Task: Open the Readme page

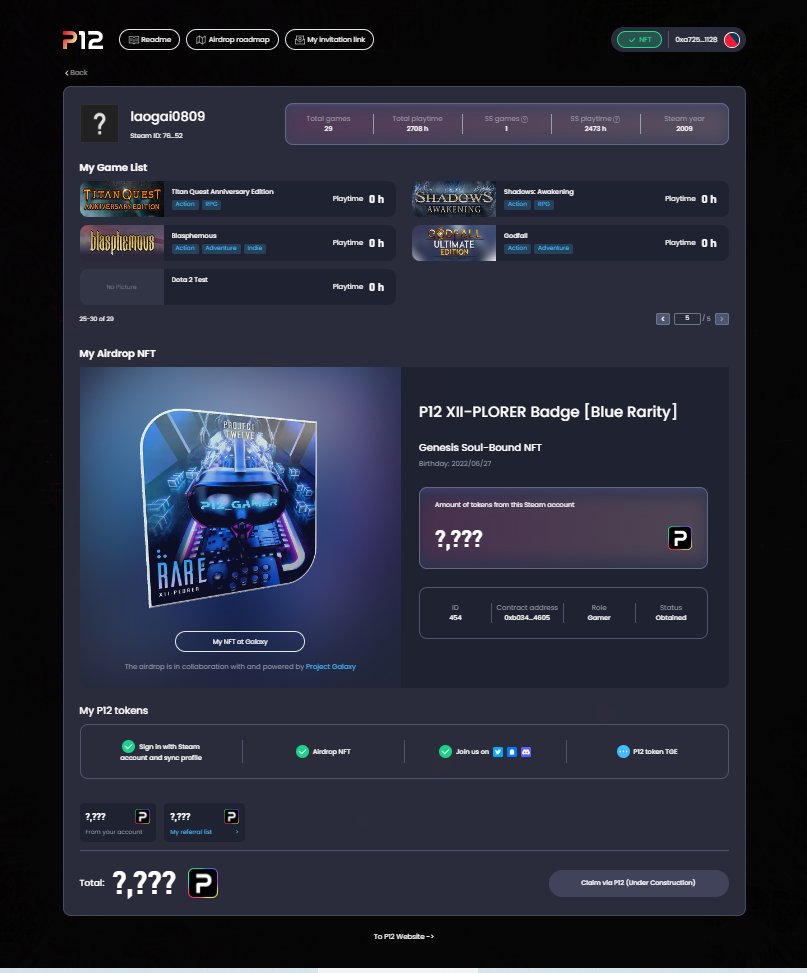Action: click(x=149, y=40)
